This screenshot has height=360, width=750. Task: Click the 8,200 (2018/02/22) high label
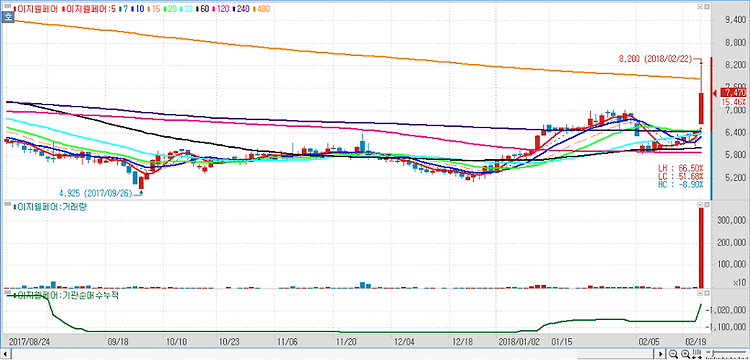click(655, 59)
